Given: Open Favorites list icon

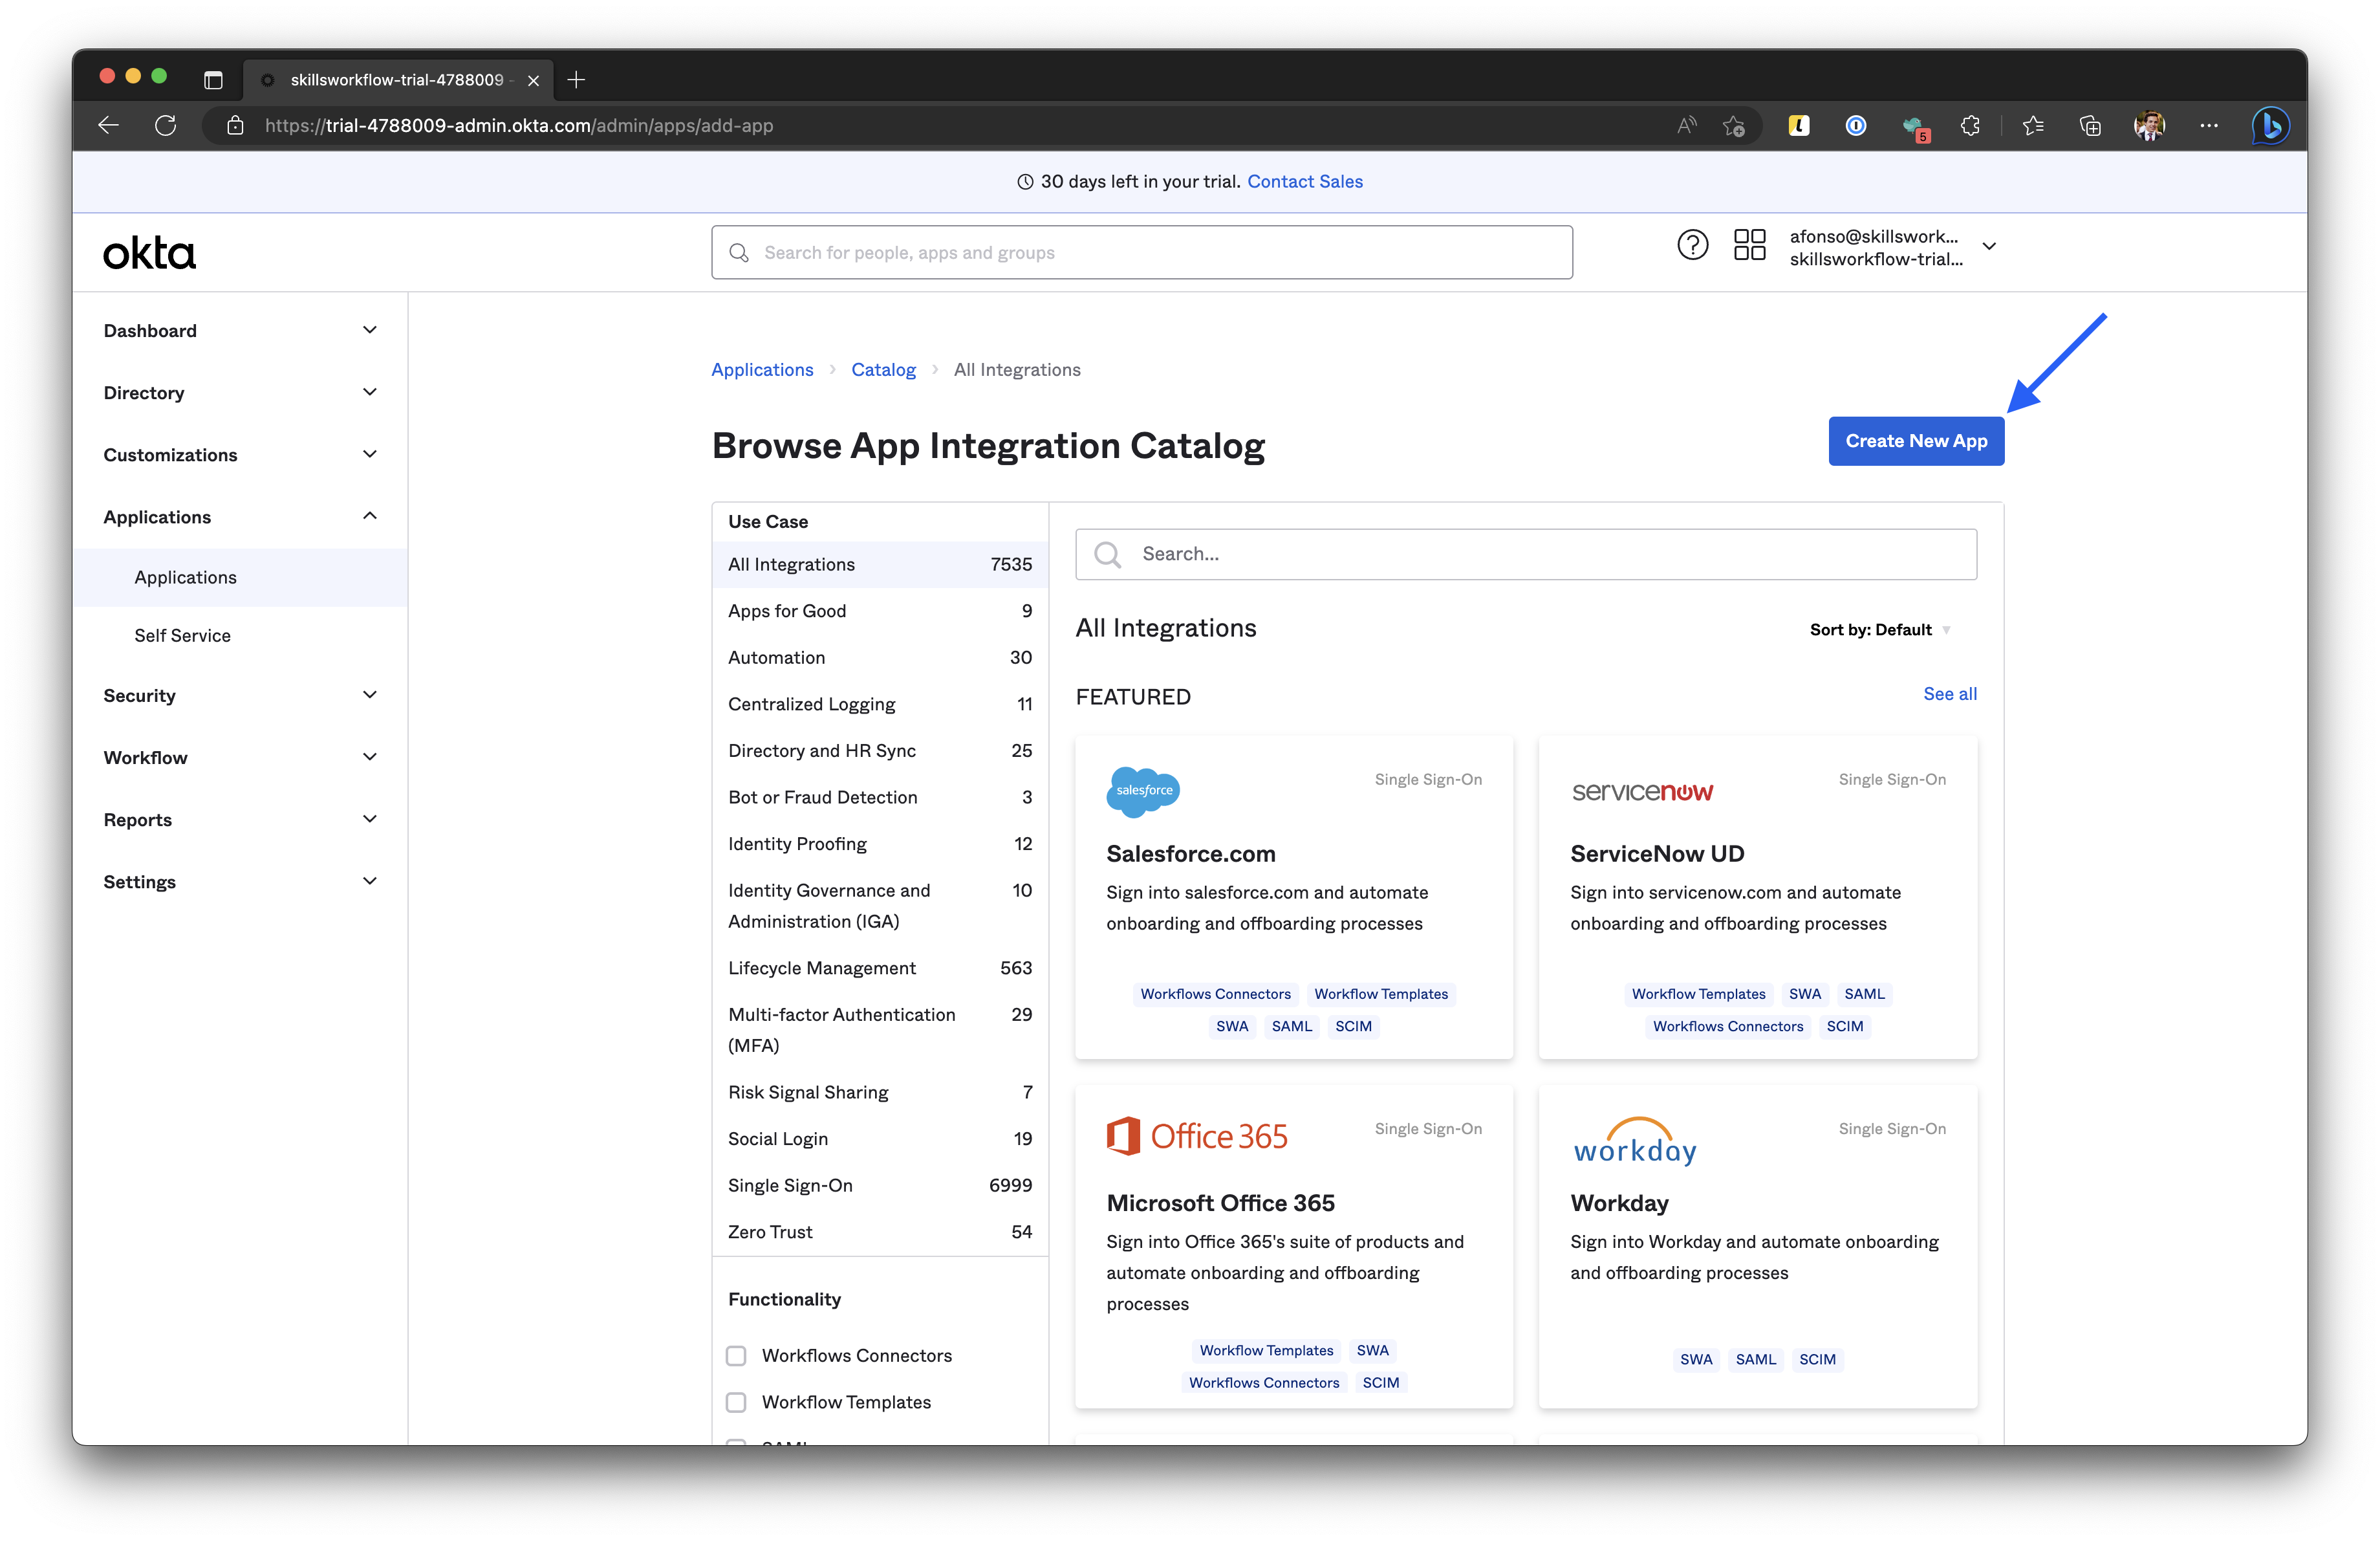Looking at the screenshot, I should (2033, 125).
